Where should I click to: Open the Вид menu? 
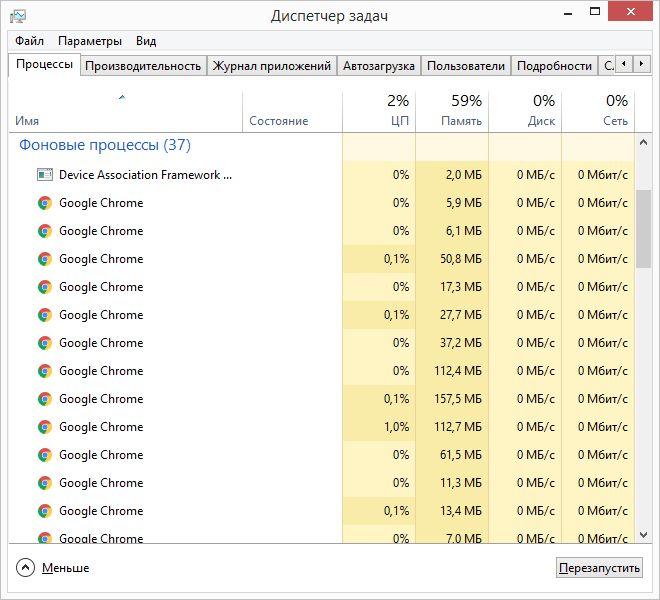[146, 41]
